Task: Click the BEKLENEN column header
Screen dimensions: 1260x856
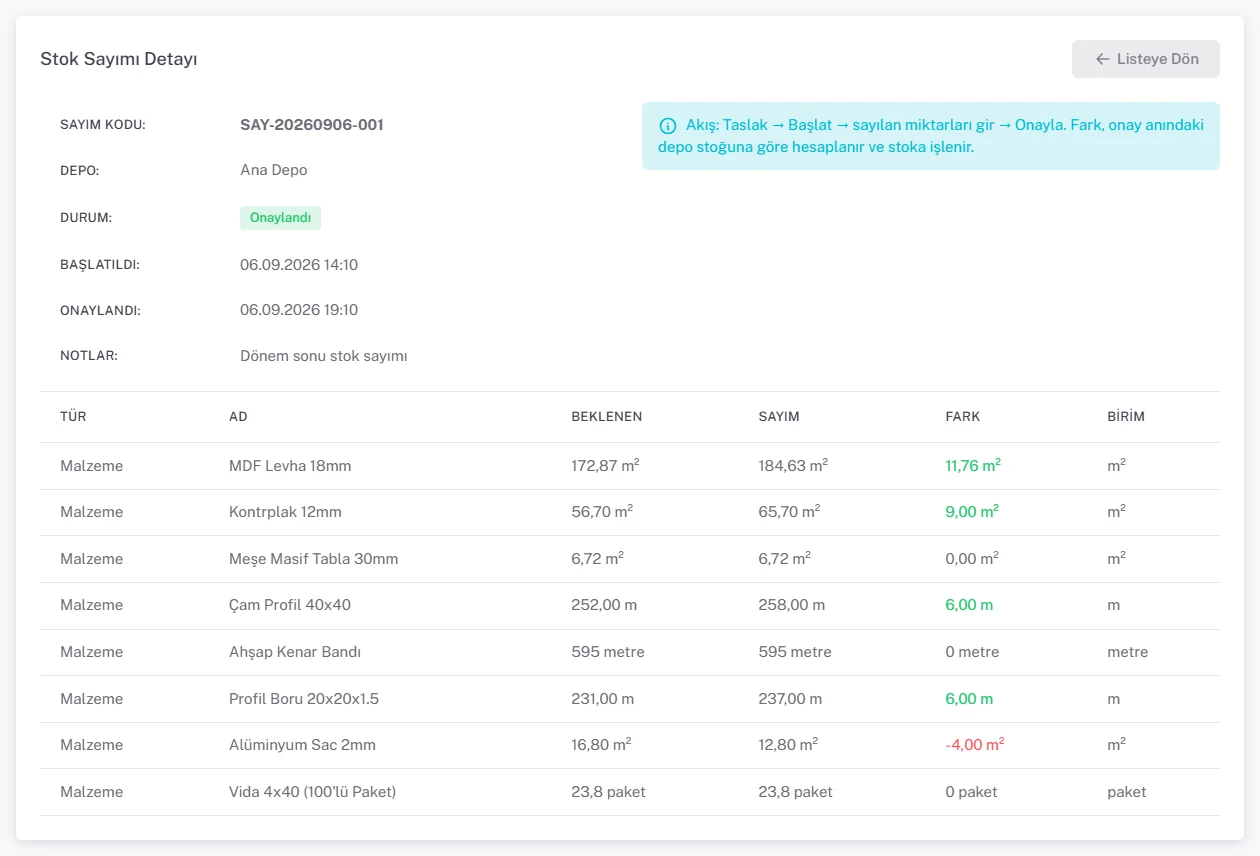Action: [607, 416]
